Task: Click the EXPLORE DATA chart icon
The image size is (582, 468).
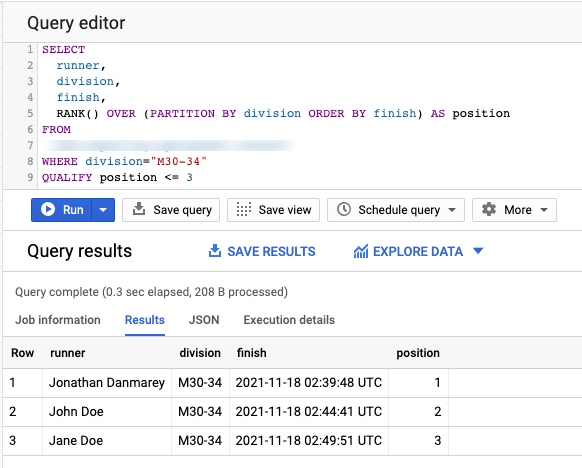Action: click(x=361, y=251)
